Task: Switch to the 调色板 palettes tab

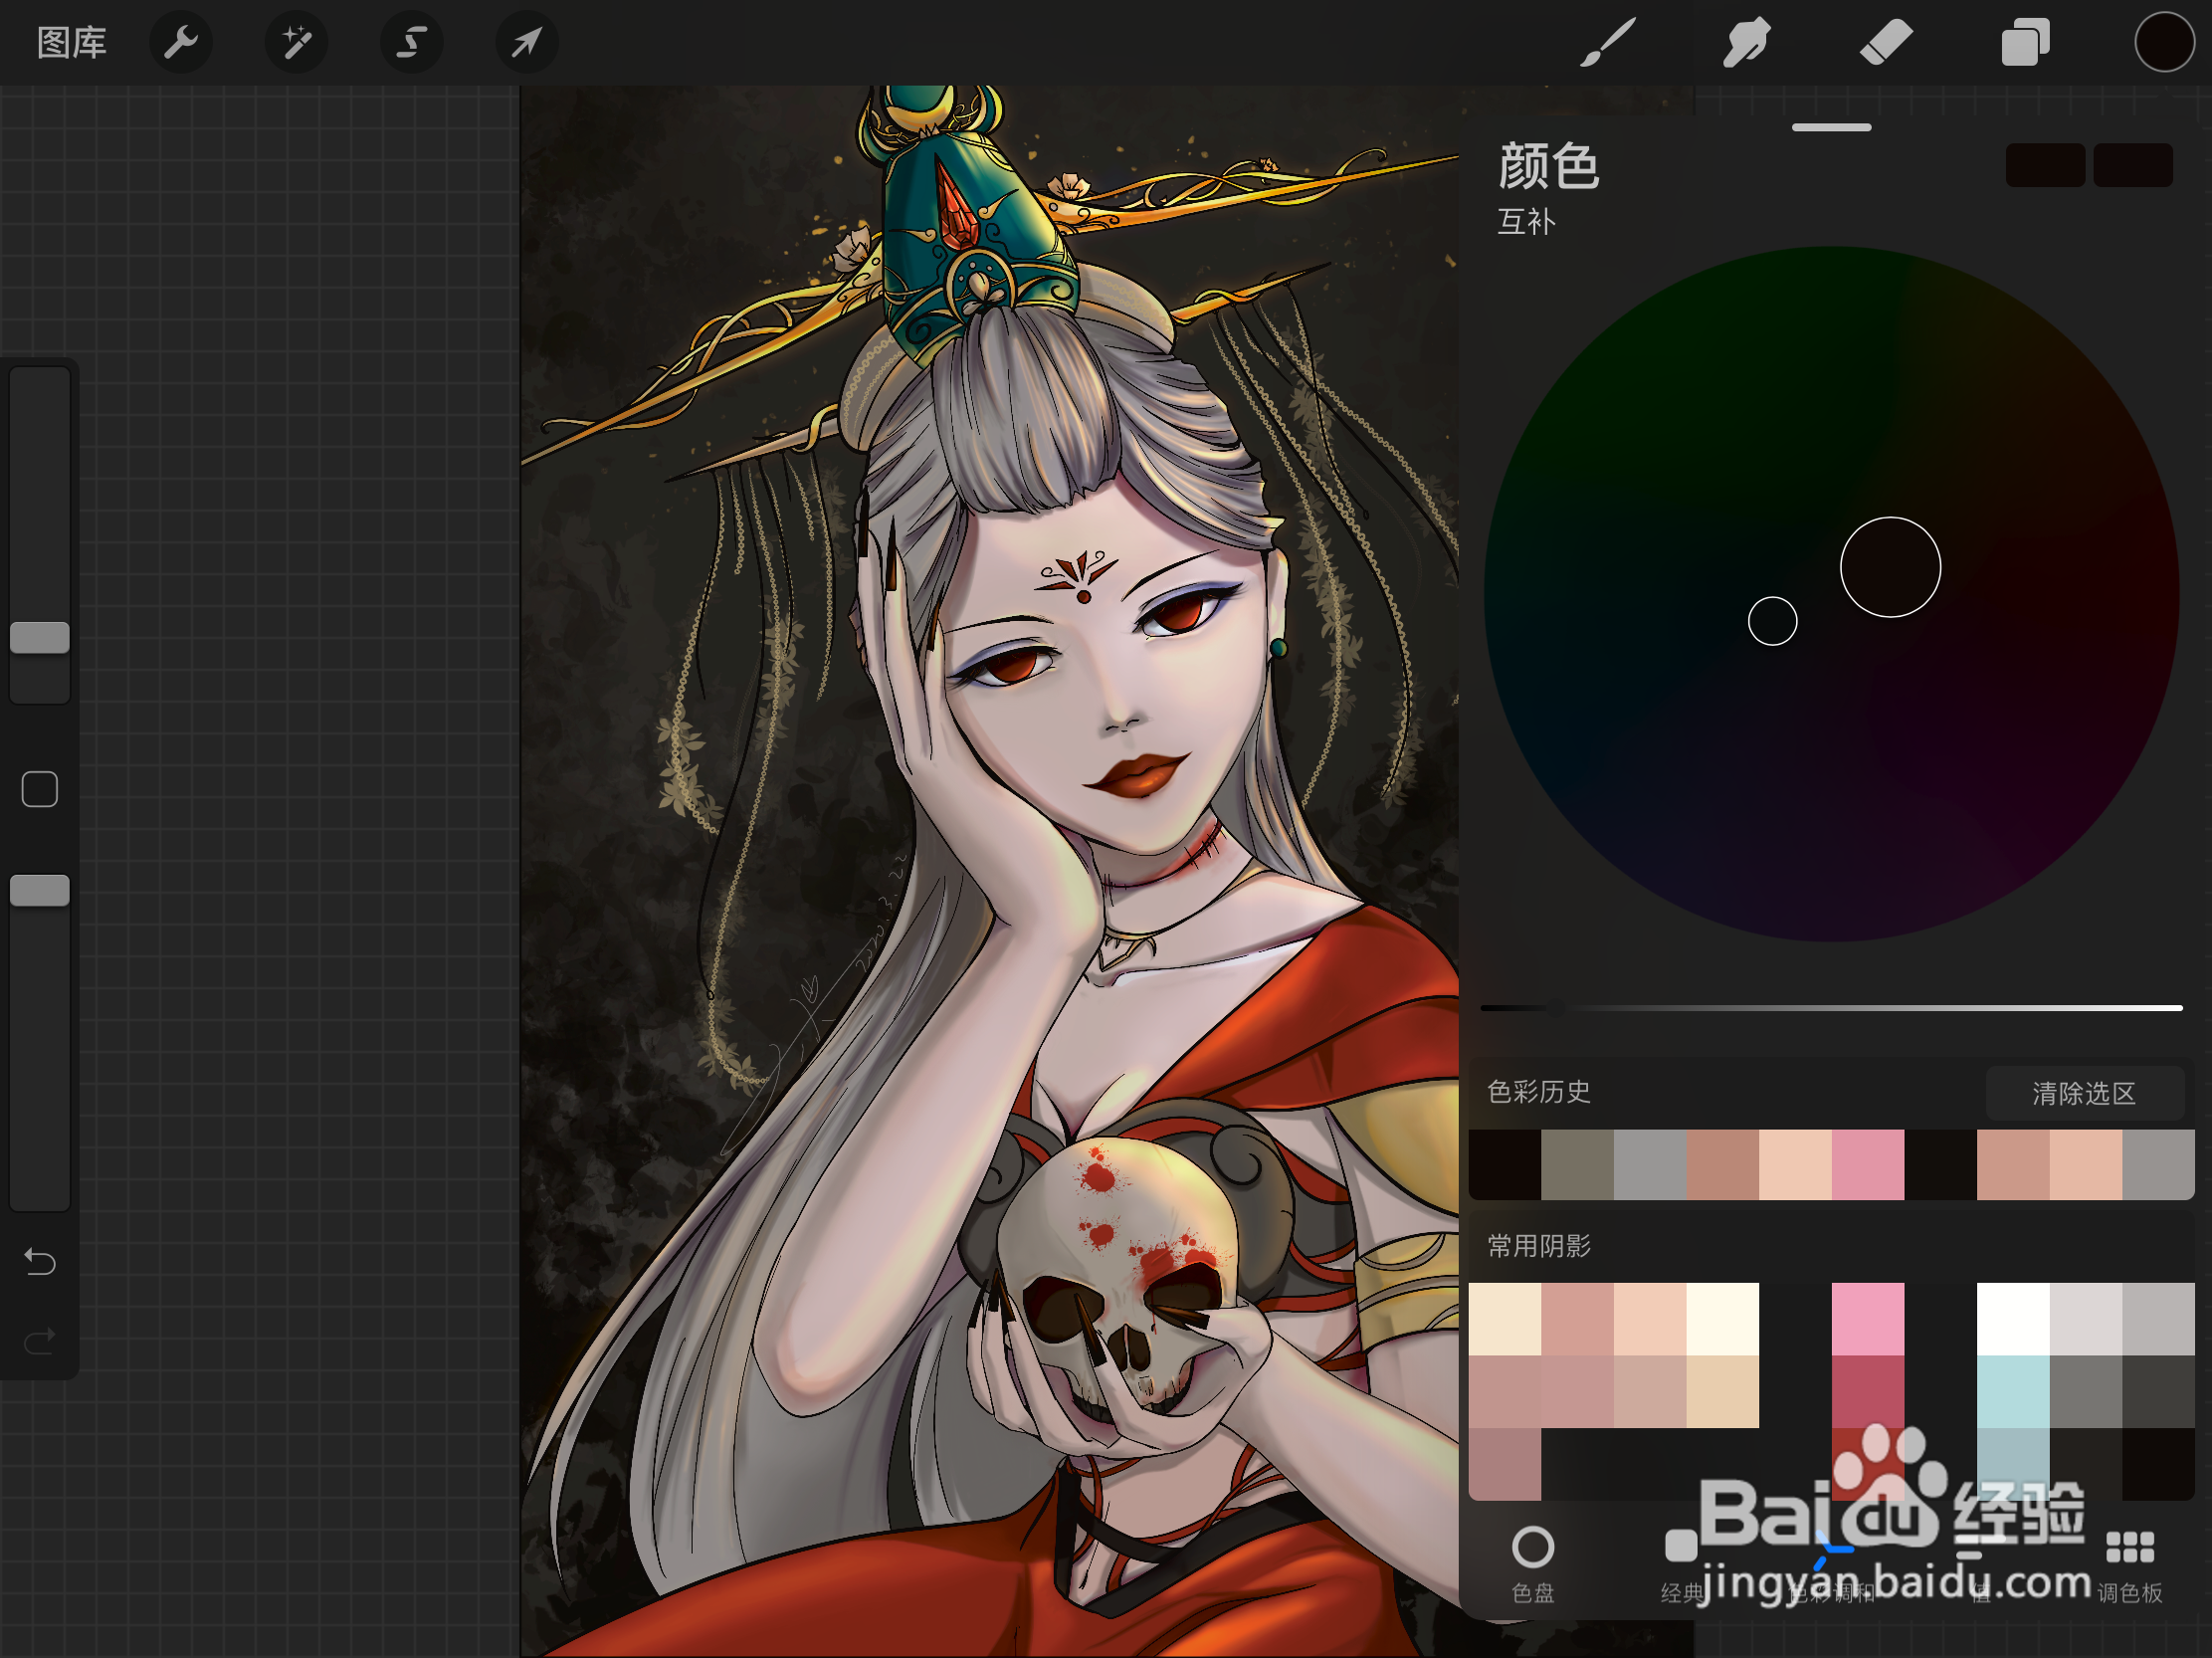Action: 2130,1564
